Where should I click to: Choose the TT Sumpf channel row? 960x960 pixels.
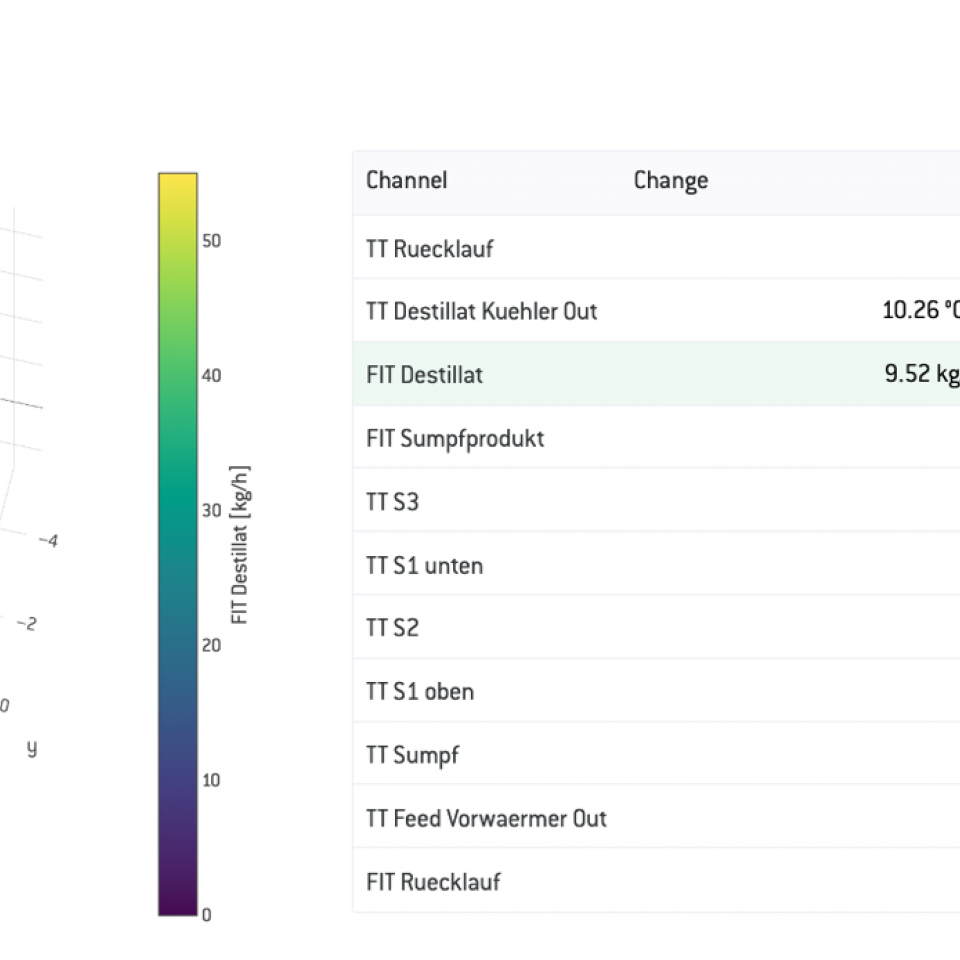tap(656, 754)
